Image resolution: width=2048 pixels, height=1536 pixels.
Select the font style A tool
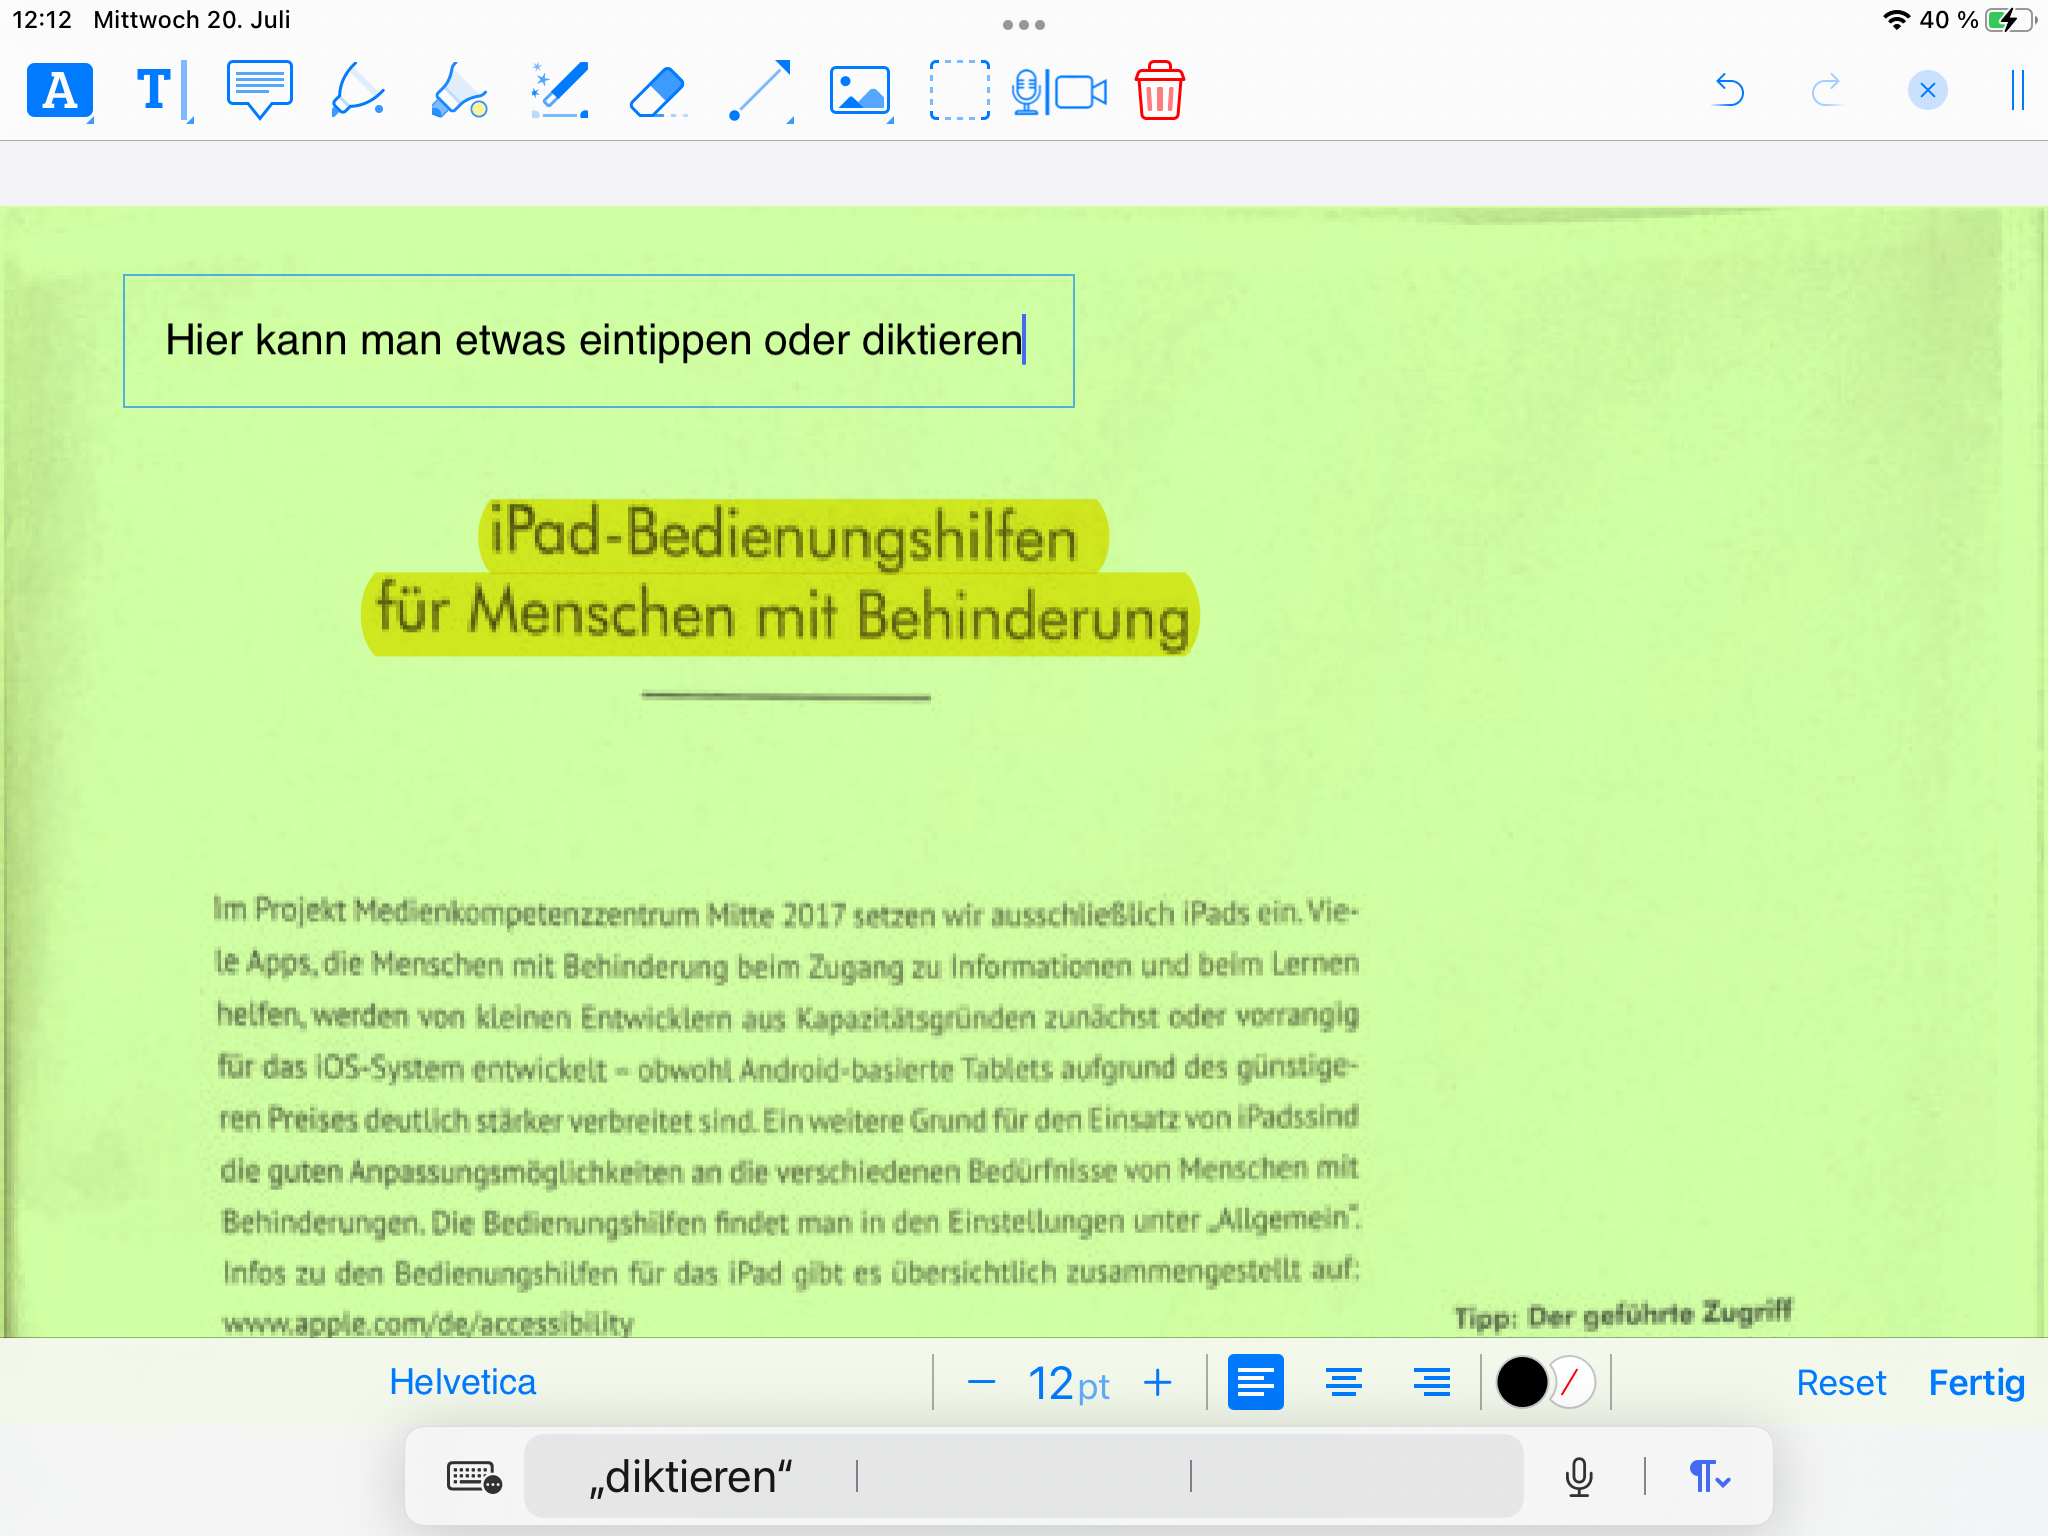[60, 91]
